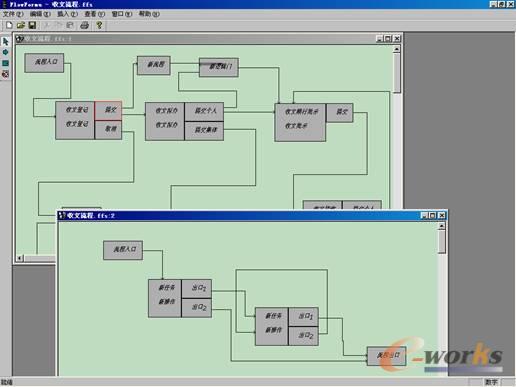The height and width of the screenshot is (387, 516).
Task: Click the left arrow of the horizontal scrollbar
Action: click(20, 258)
